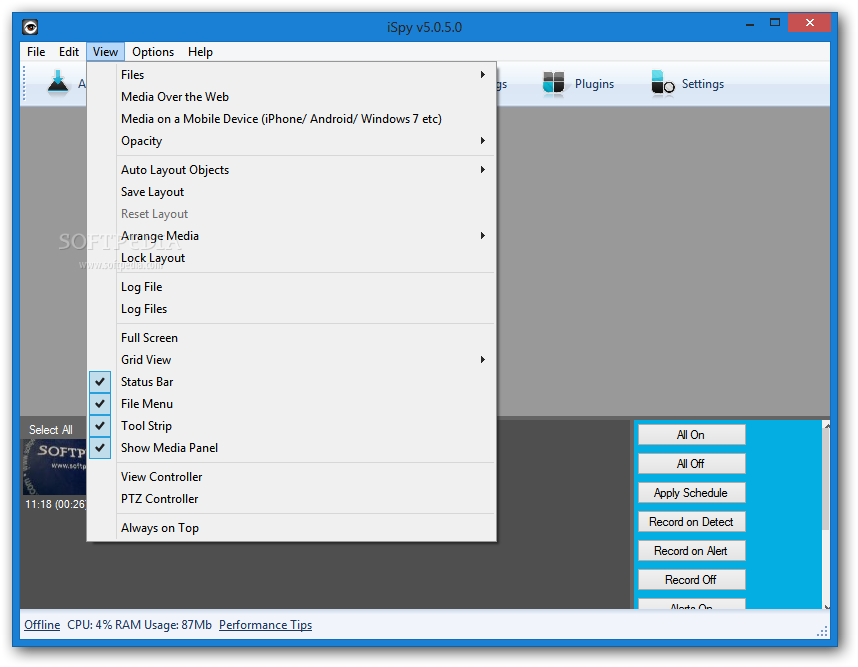Viewport: 858px width, 667px height.
Task: Uncheck Show Media Panel option
Action: coord(100,448)
